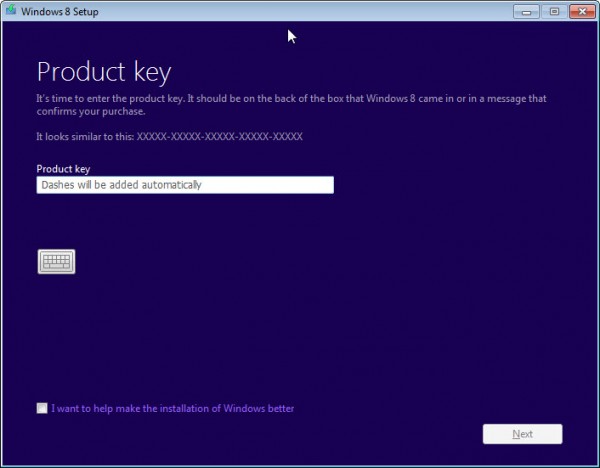Maximize the Windows 8 Setup window
Image resolution: width=600 pixels, height=468 pixels.
click(x=554, y=12)
